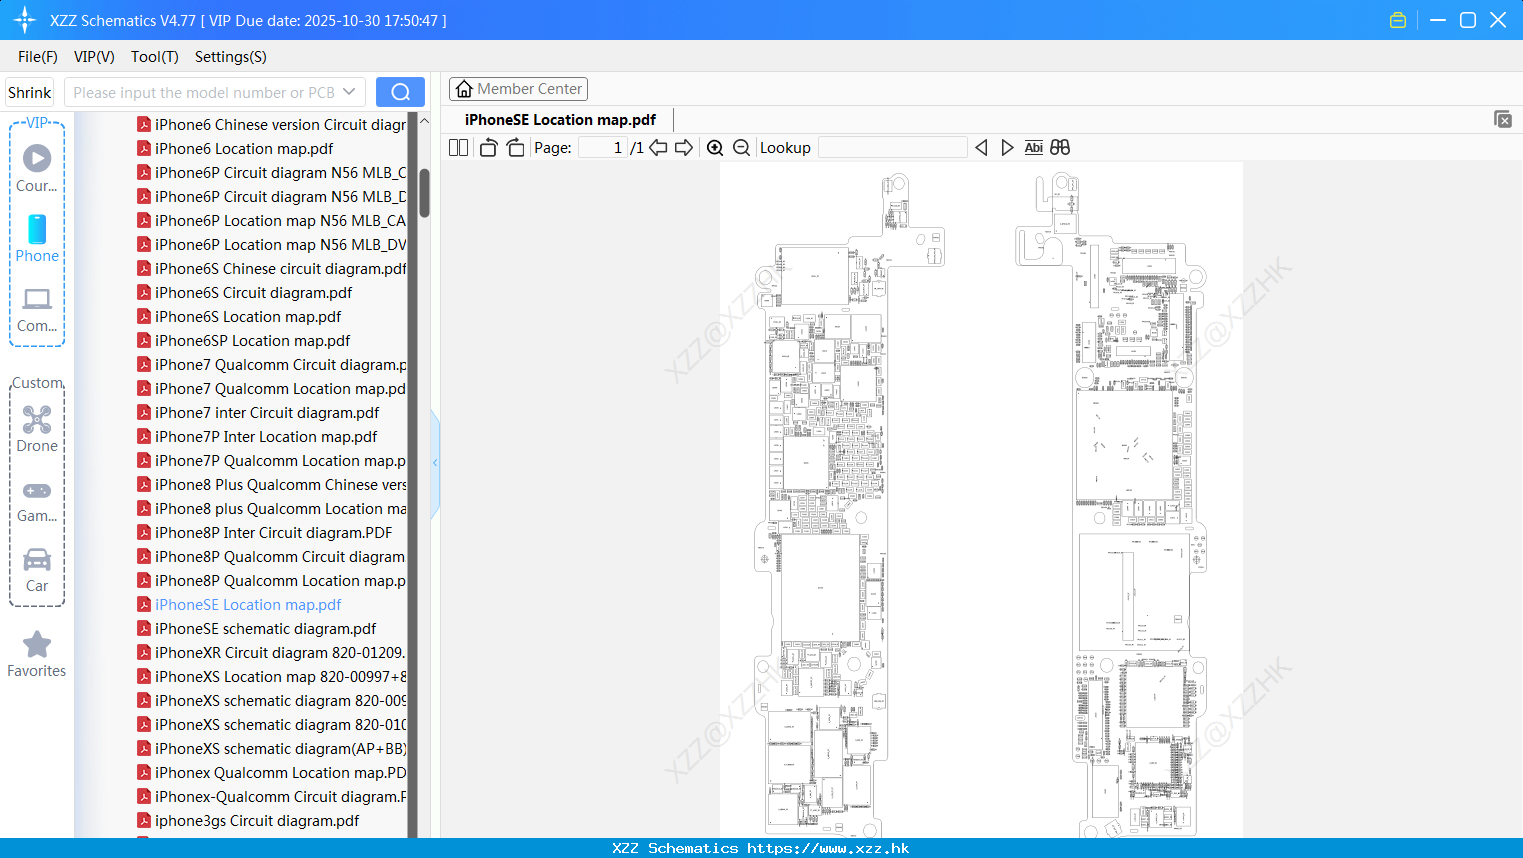Open the Drone sidebar category

pyautogui.click(x=37, y=429)
